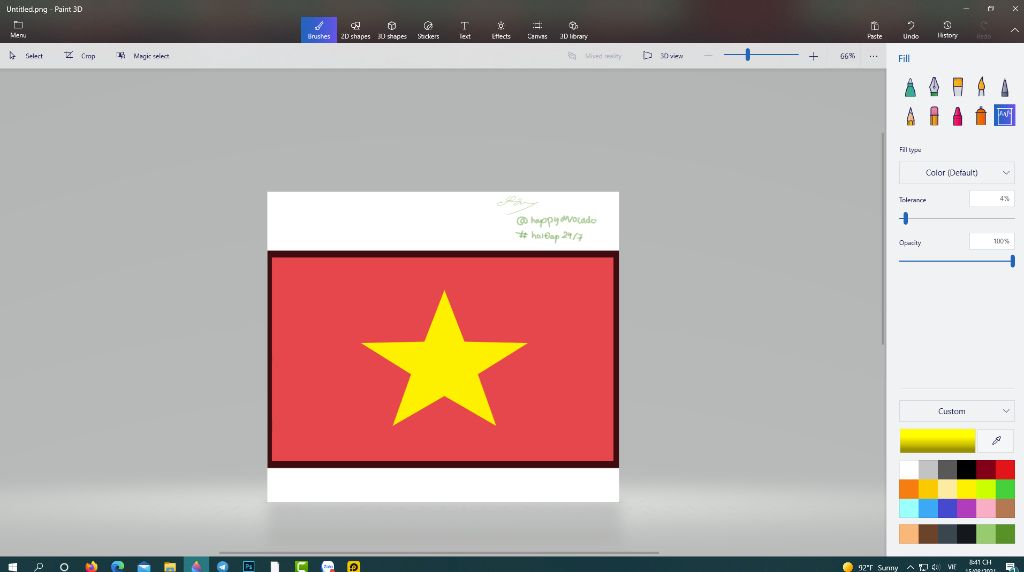Collapse the ribbon with the chevron
The height and width of the screenshot is (572, 1024).
click(1014, 30)
